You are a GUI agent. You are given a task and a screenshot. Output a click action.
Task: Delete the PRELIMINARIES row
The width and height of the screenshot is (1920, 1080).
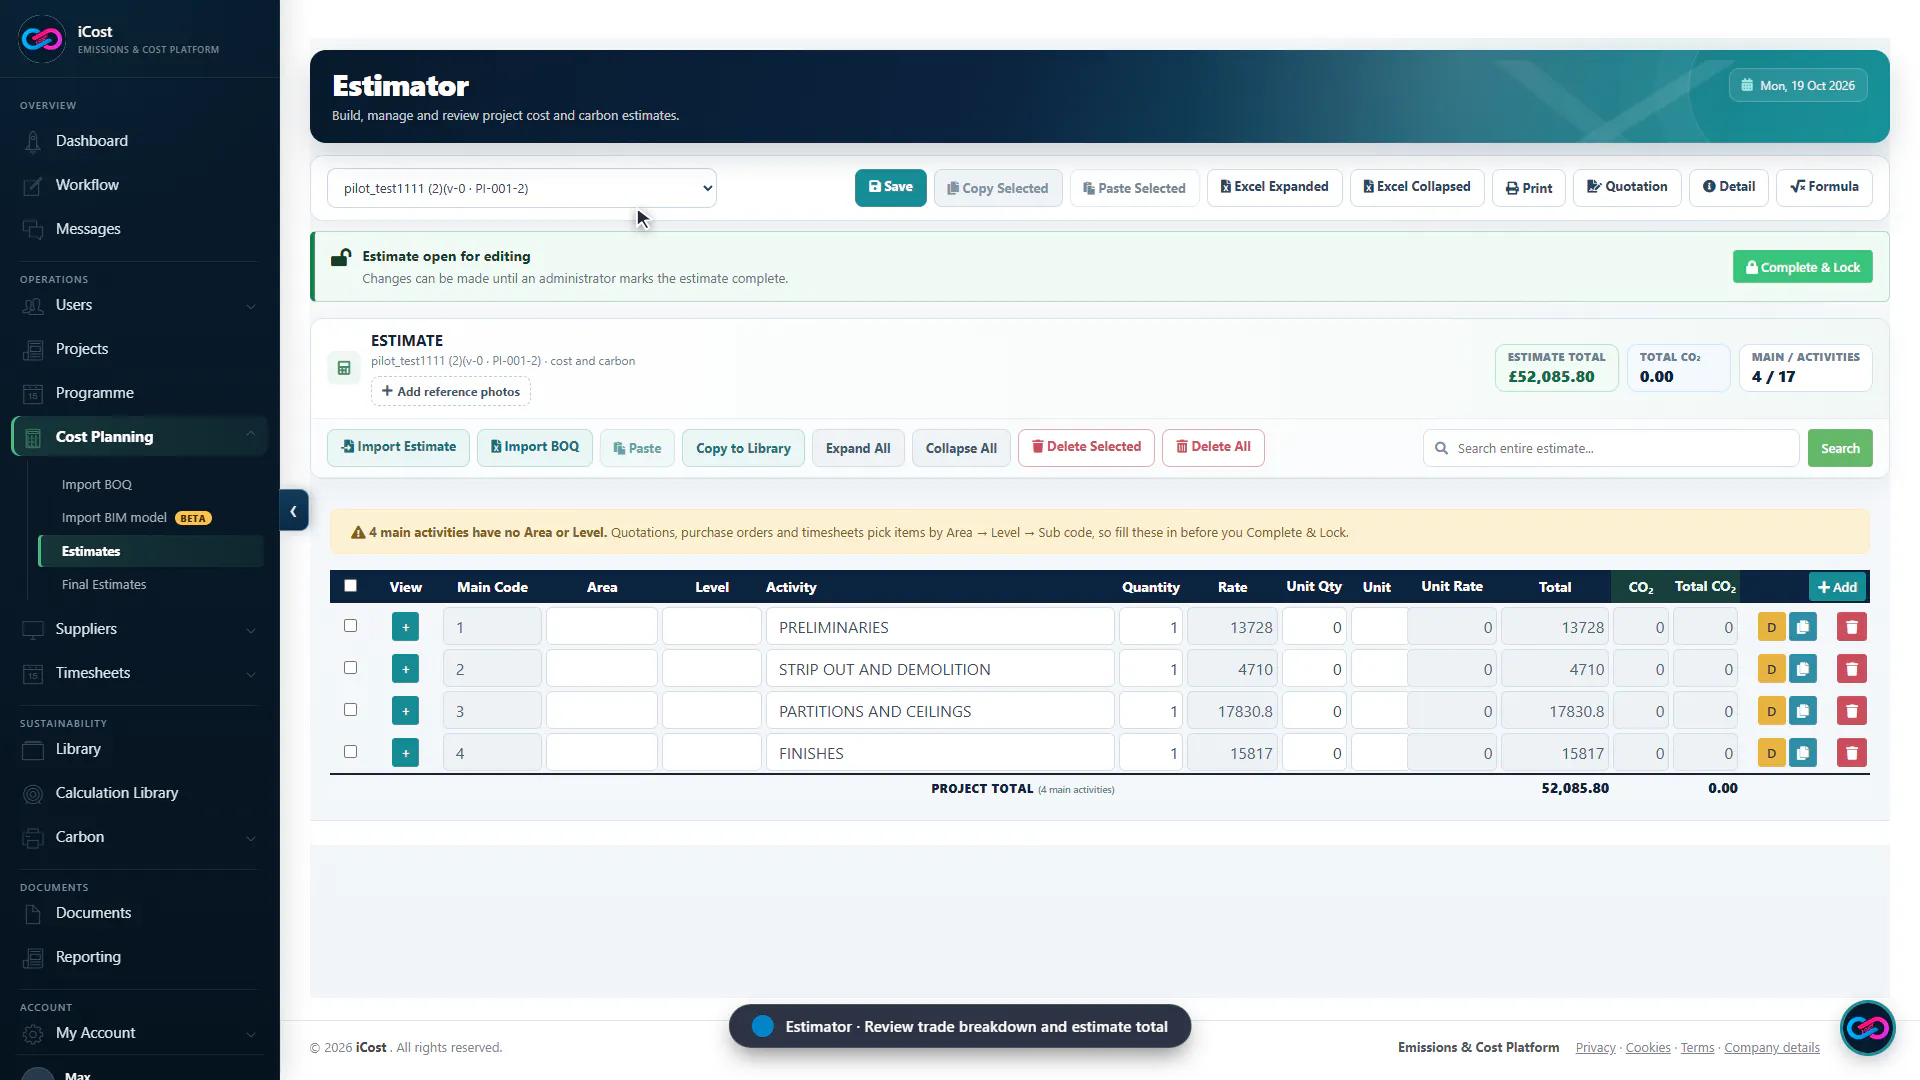point(1852,627)
